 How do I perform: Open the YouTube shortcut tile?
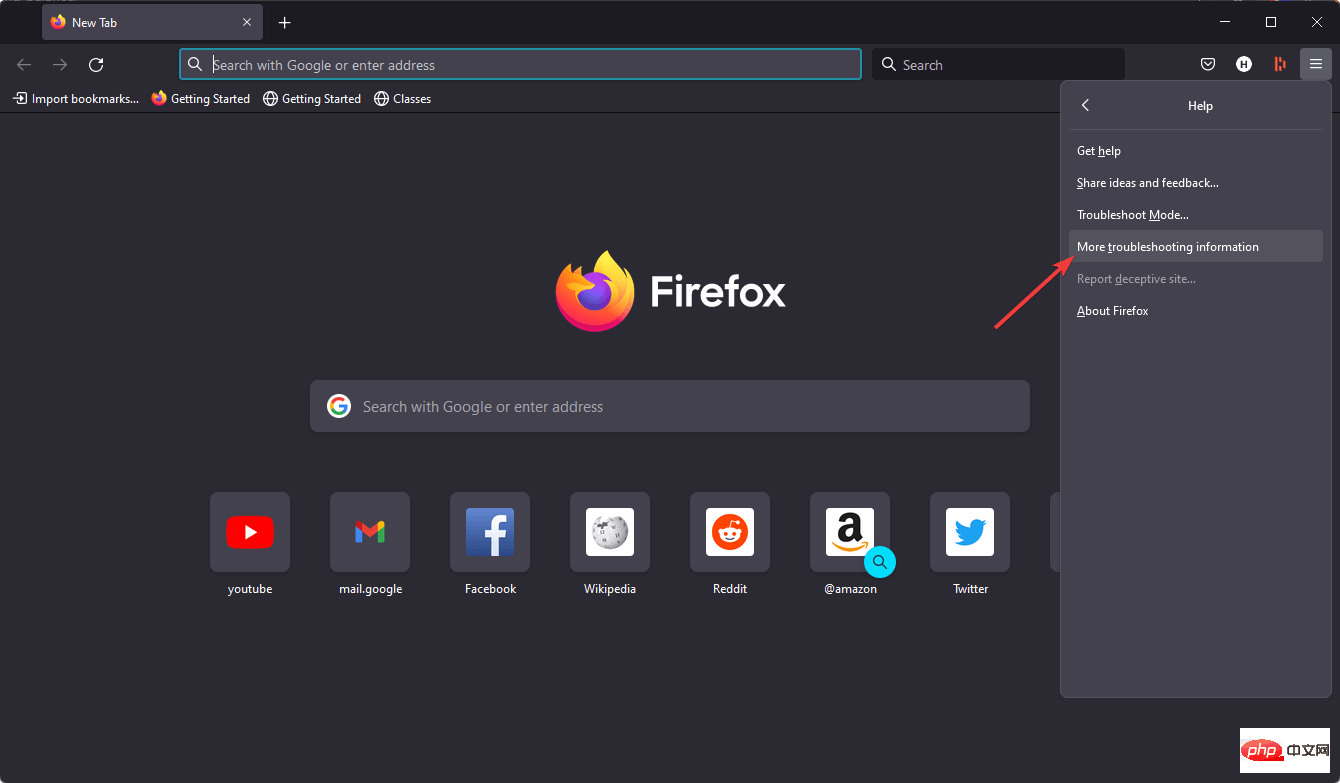tap(250, 532)
